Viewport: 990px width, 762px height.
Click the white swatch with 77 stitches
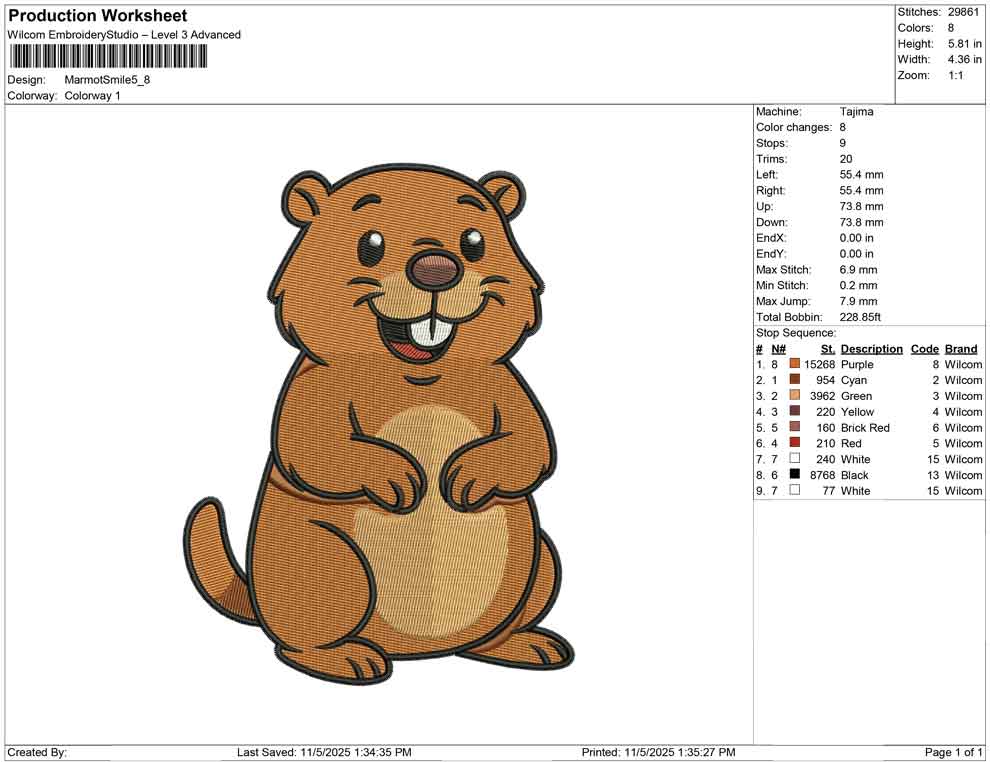[794, 490]
